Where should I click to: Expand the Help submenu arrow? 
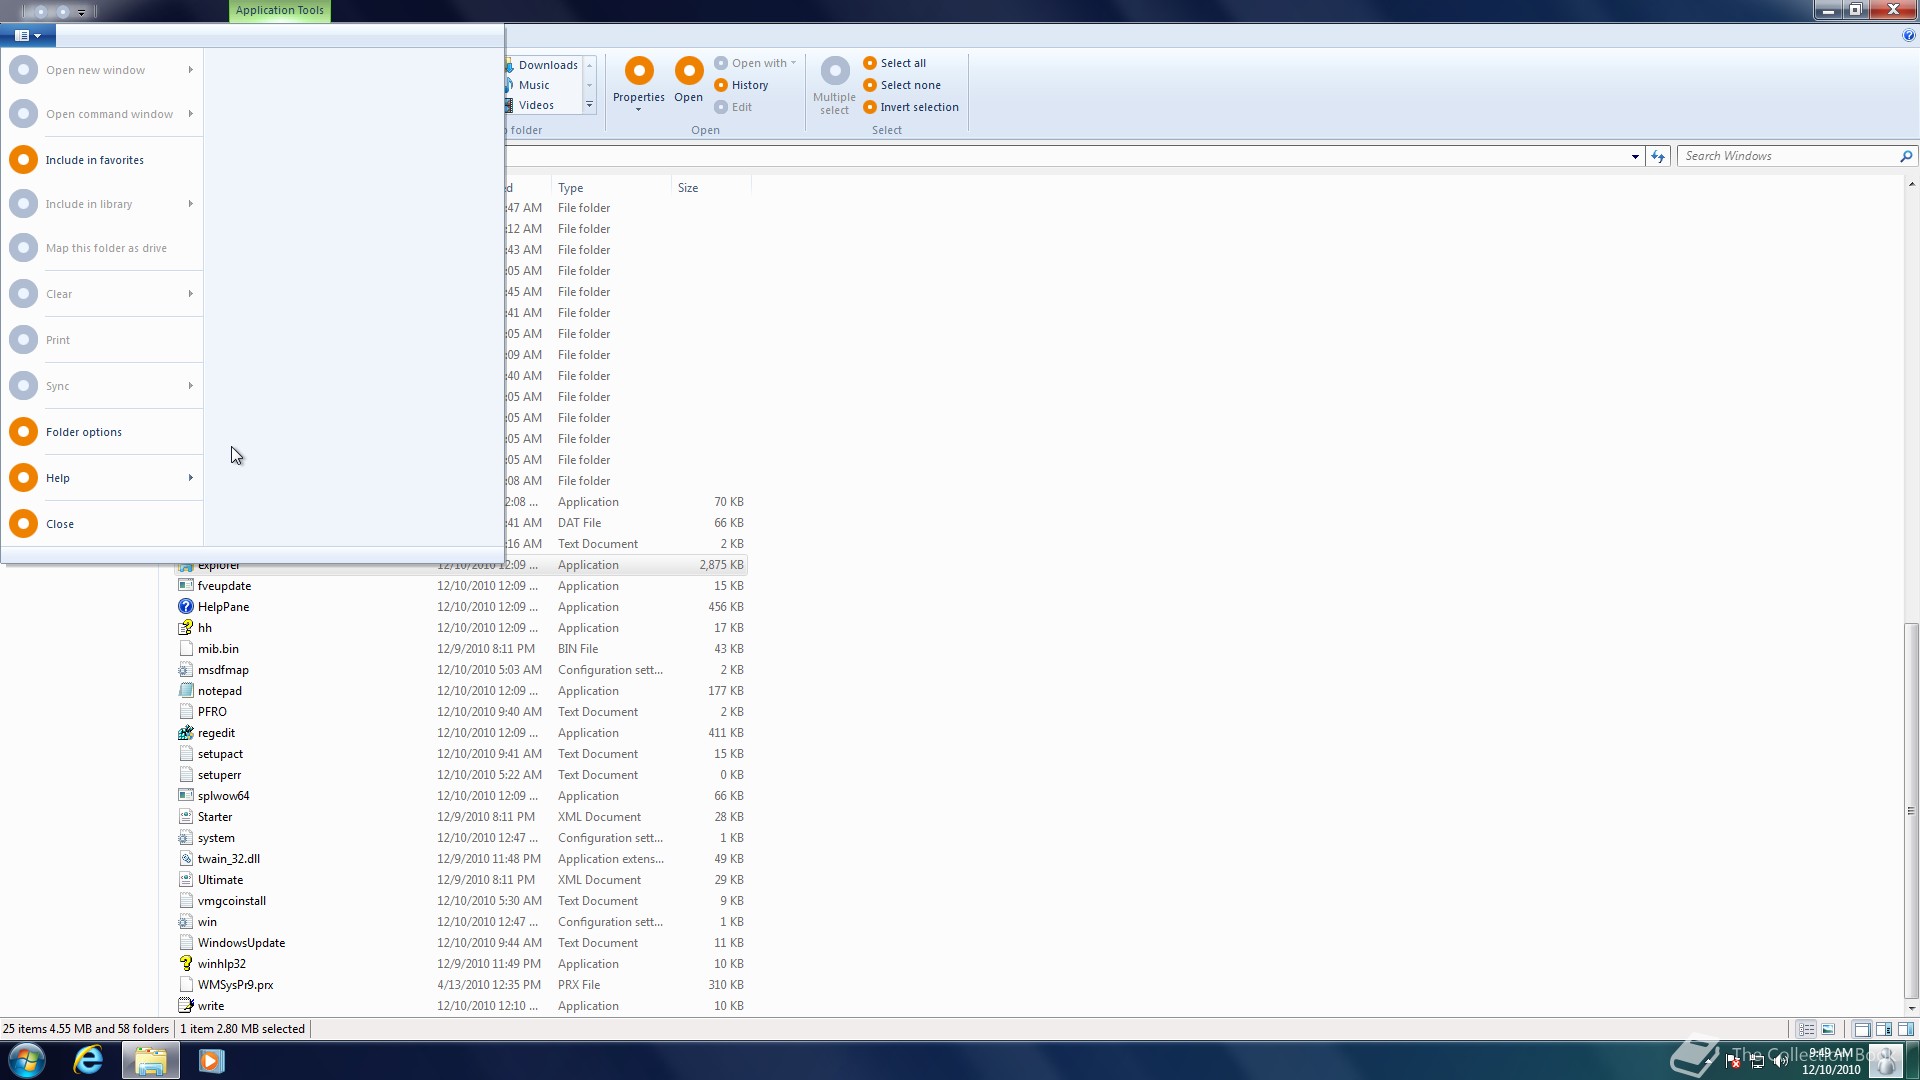[190, 478]
